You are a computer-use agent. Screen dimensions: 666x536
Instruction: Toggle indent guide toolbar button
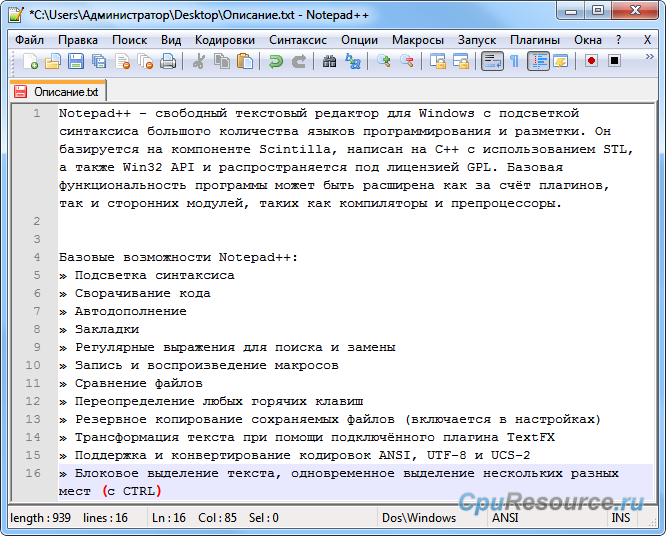(538, 62)
